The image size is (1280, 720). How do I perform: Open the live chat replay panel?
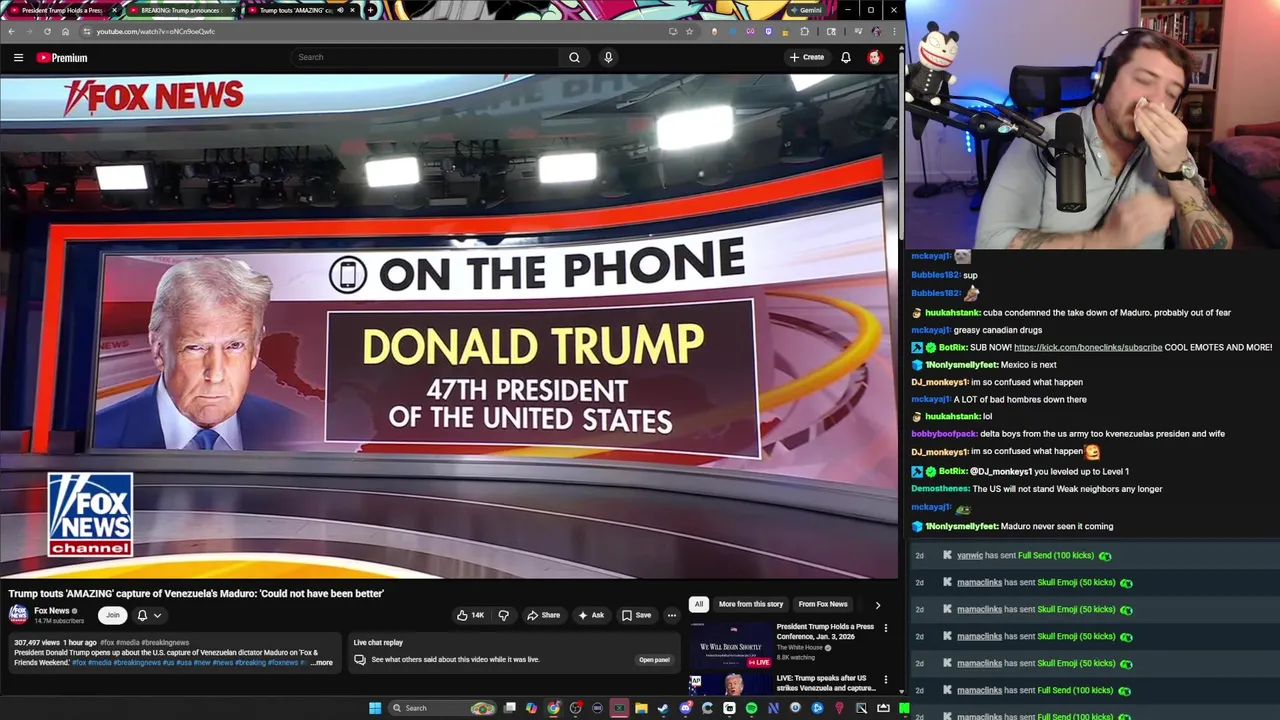point(654,660)
